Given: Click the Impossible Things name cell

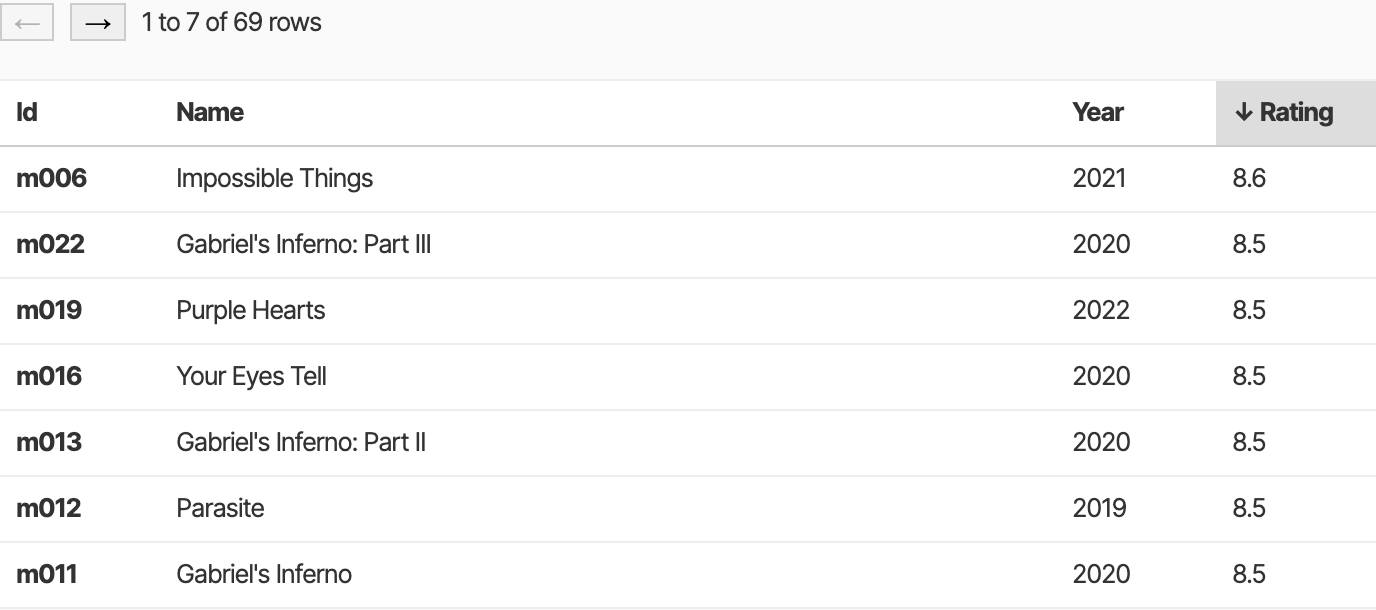Looking at the screenshot, I should click(274, 178).
